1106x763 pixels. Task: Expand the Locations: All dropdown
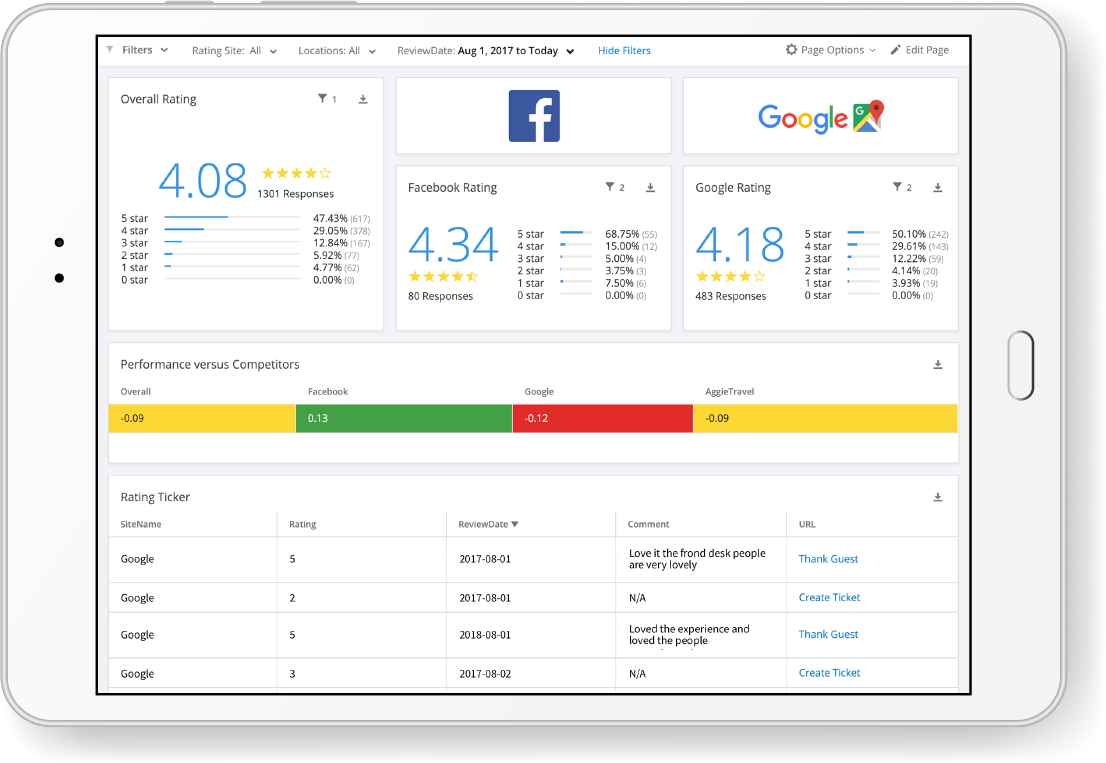tap(336, 51)
